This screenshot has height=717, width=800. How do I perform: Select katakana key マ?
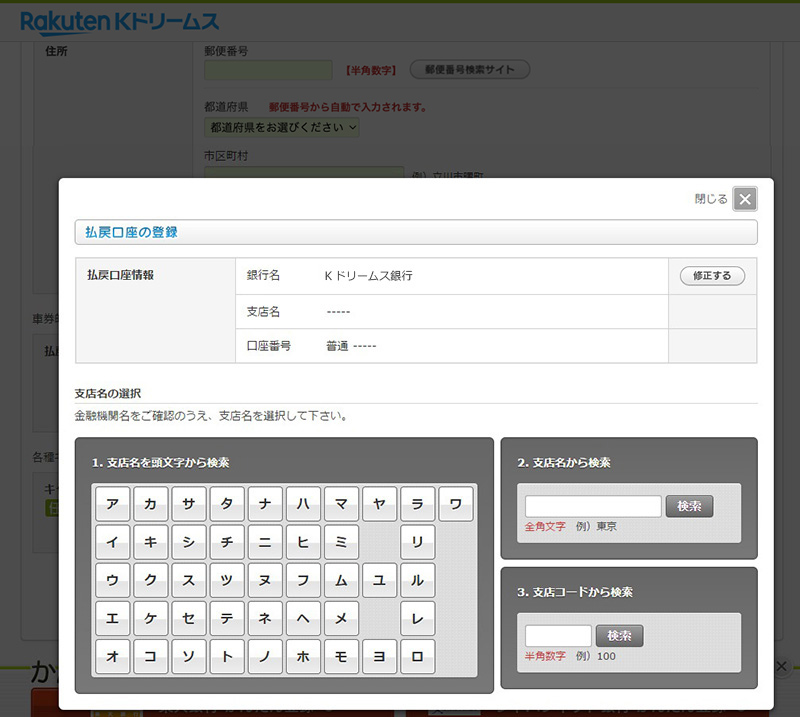[341, 504]
